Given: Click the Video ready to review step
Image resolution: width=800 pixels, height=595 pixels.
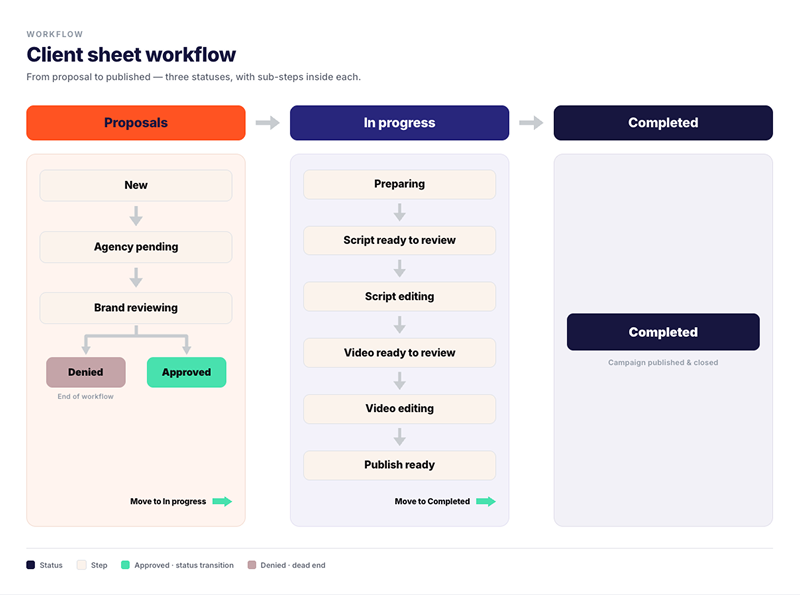Looking at the screenshot, I should (x=399, y=353).
